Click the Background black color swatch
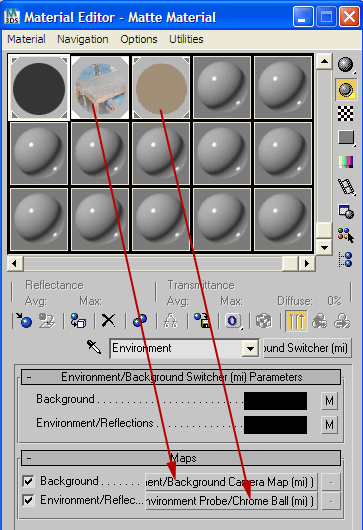The image size is (363, 530). pos(275,401)
